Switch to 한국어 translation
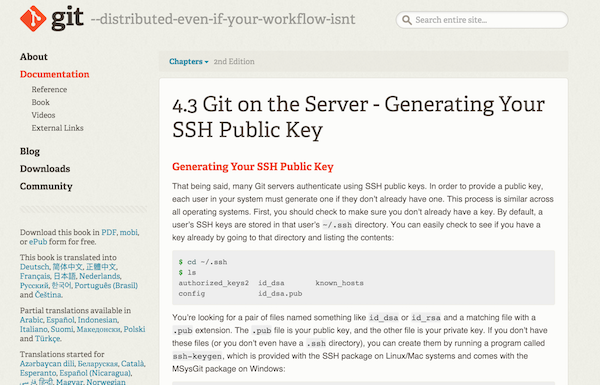This screenshot has width=600, height=385. tap(61, 285)
